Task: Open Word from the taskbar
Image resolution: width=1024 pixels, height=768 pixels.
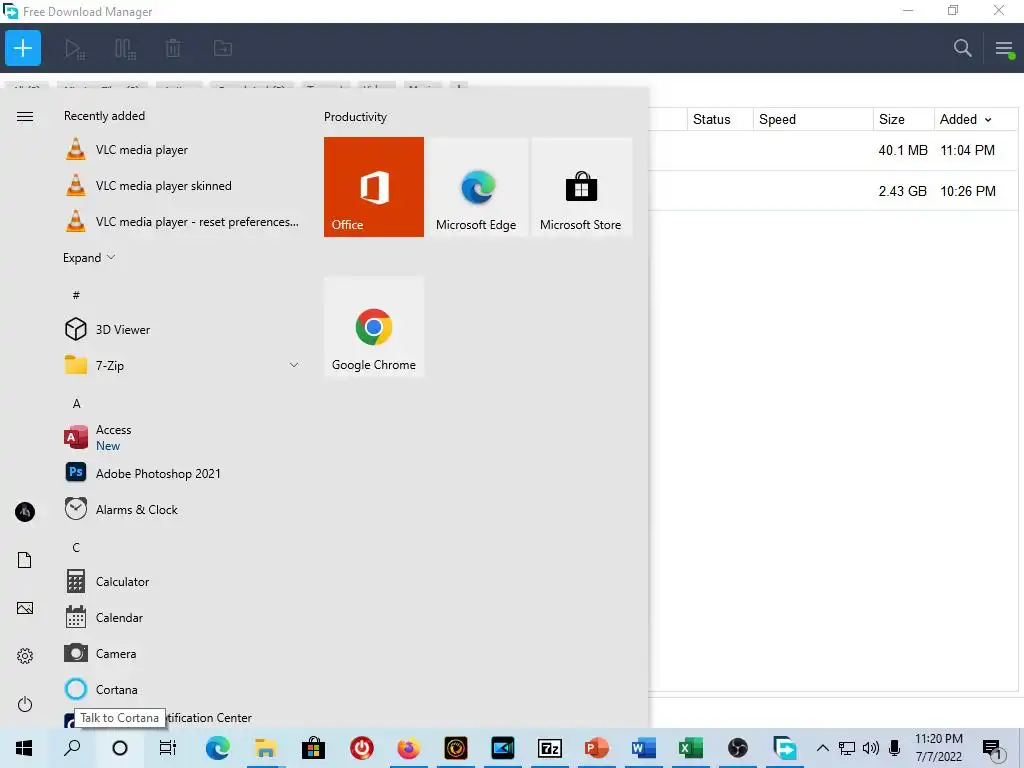Action: 643,748
